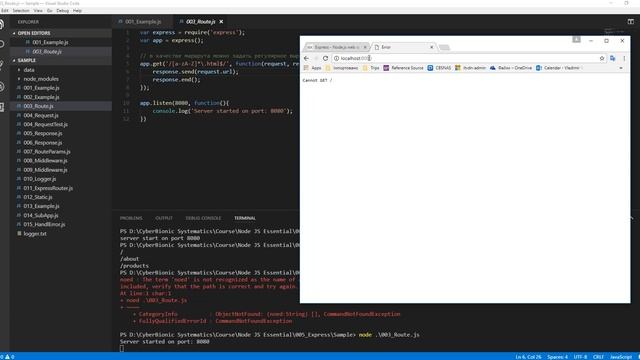Open the Selection menu
640x360 pixels.
click(x=21, y=11)
